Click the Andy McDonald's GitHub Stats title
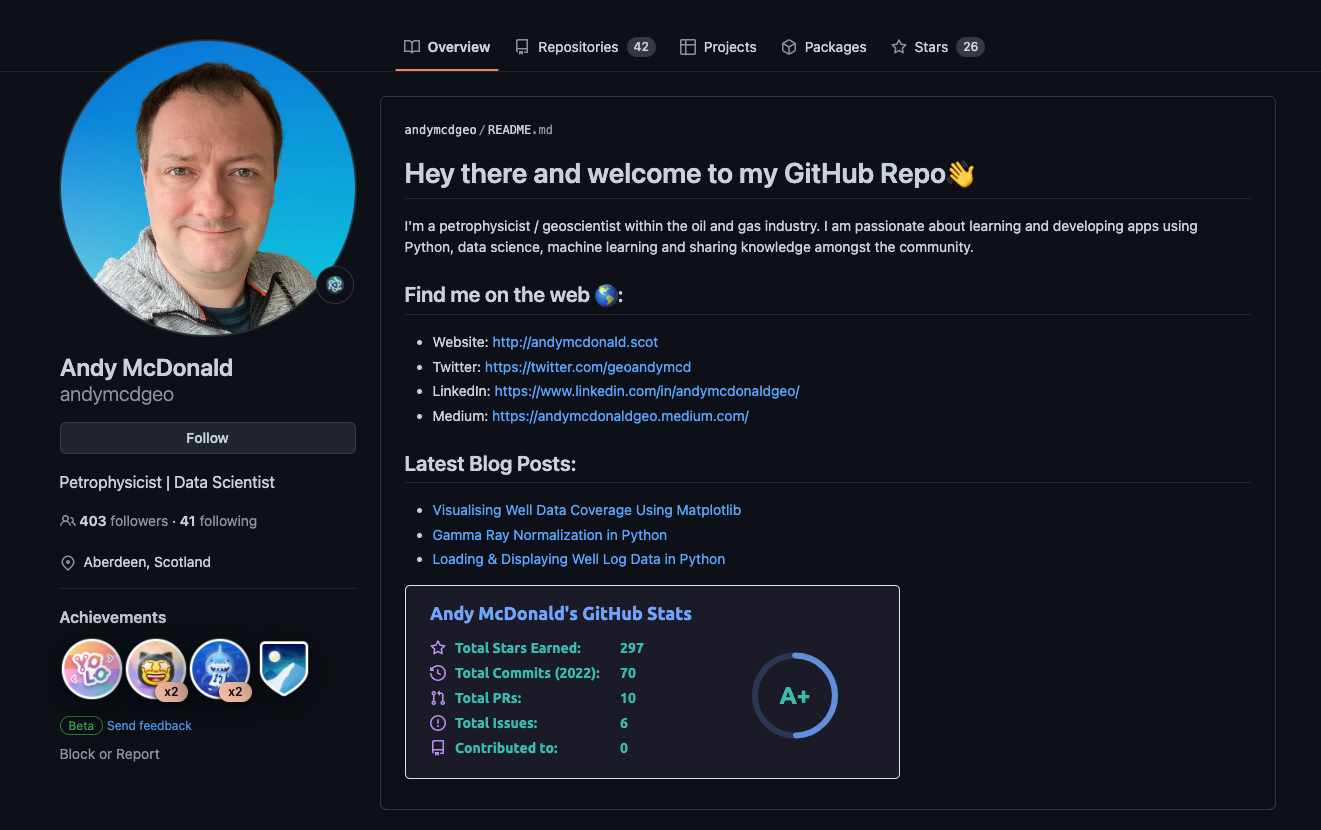Image resolution: width=1321 pixels, height=830 pixels. click(561, 614)
